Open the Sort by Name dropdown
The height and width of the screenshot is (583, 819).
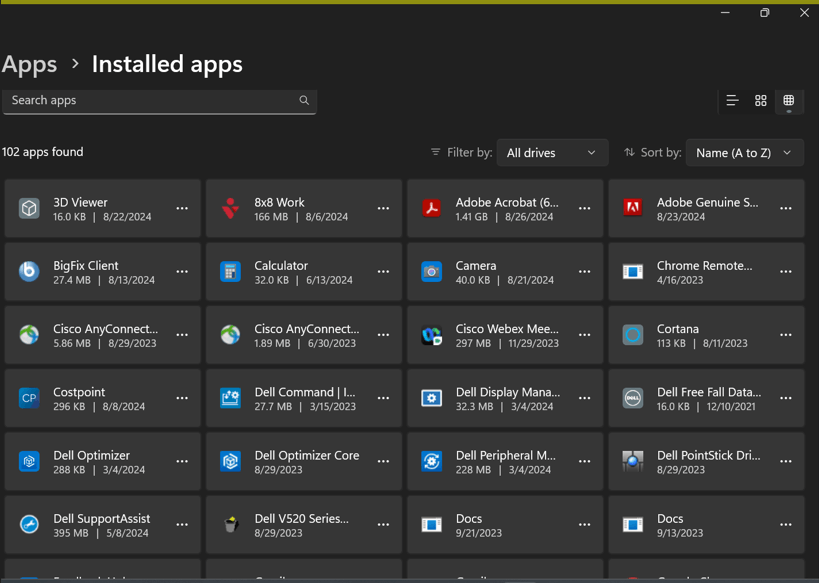coord(744,153)
